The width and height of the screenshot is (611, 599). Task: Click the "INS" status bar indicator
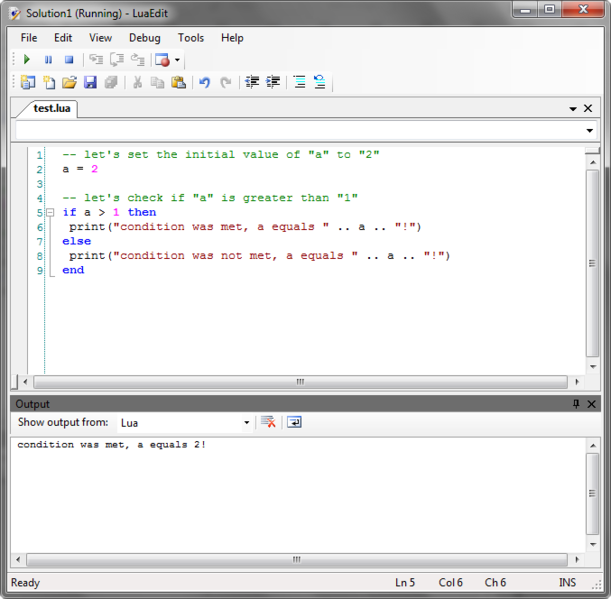coord(567,582)
